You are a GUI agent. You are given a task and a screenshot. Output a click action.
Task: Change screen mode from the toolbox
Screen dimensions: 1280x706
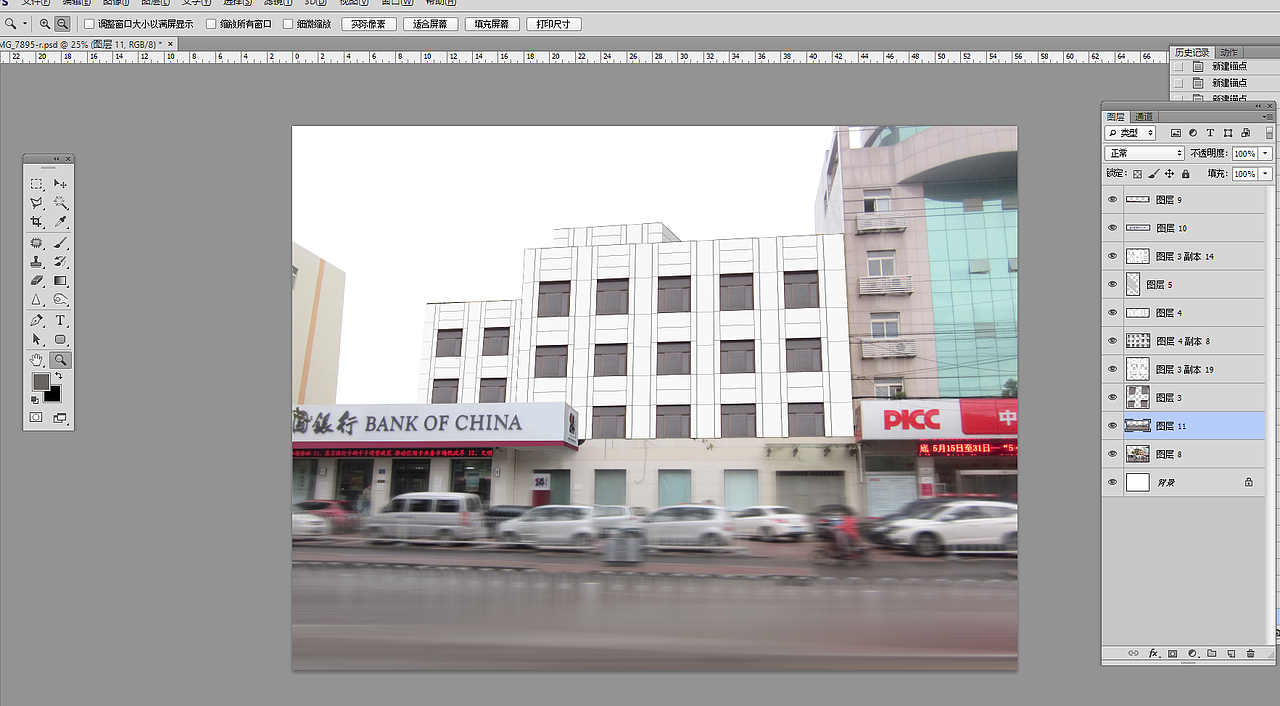[x=60, y=418]
